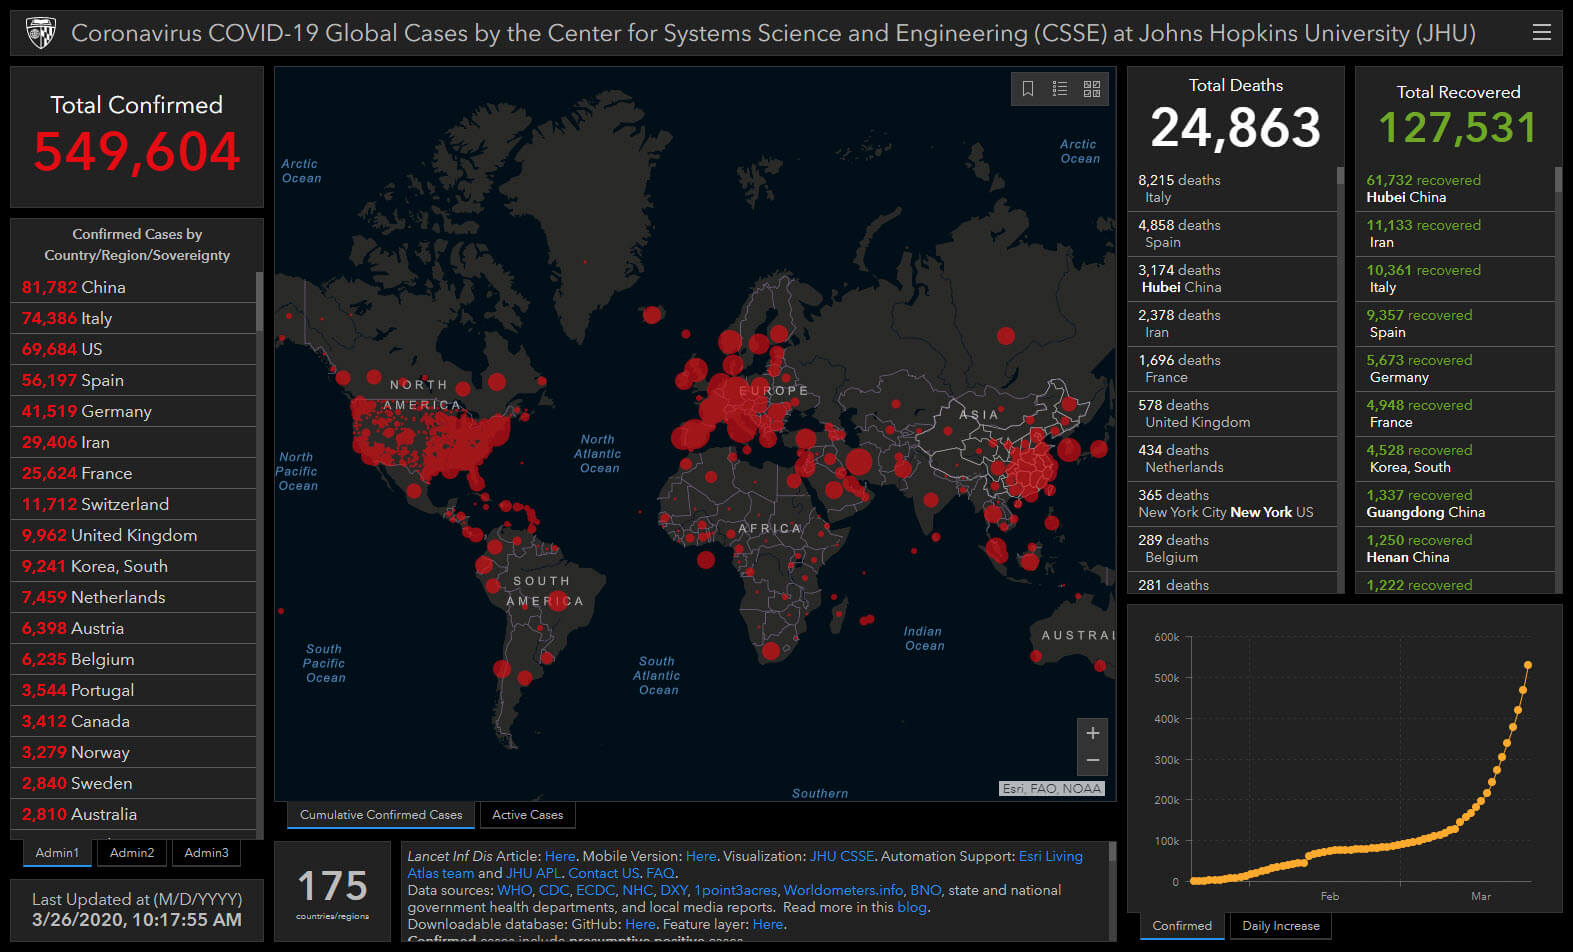Open the map bookmarks icon
Image resolution: width=1573 pixels, height=952 pixels.
(1027, 89)
